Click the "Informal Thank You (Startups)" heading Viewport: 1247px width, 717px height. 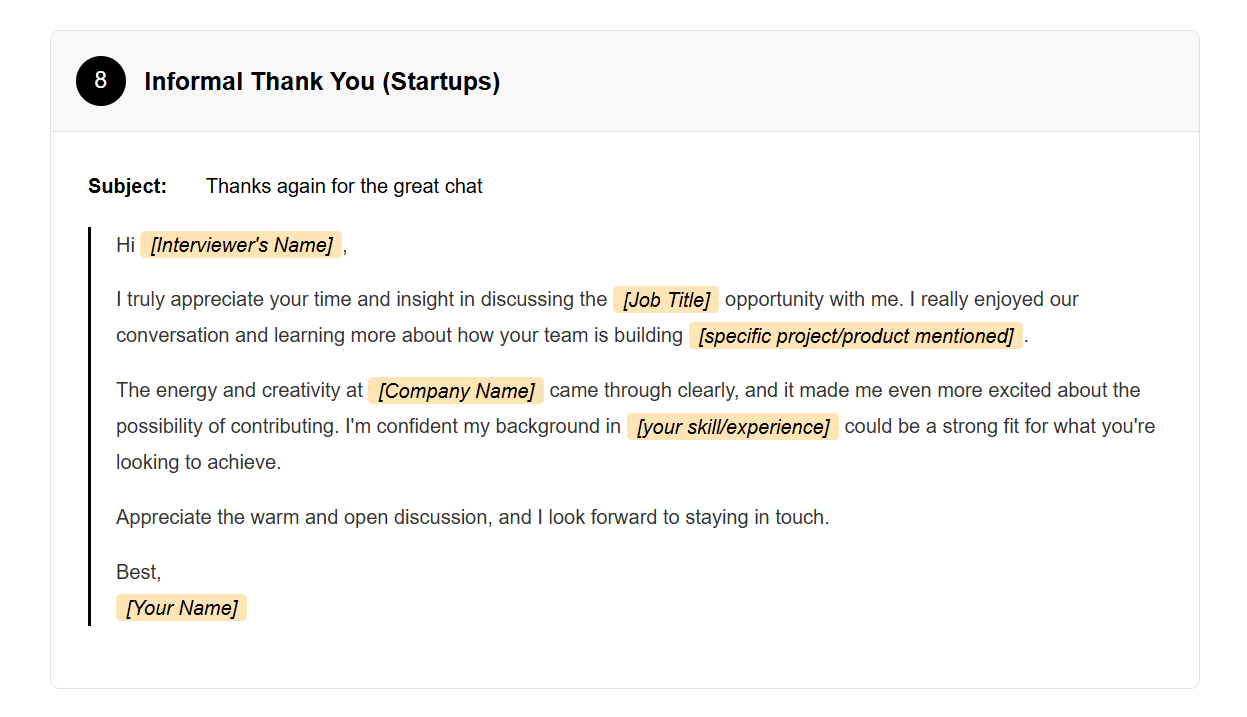tap(322, 82)
